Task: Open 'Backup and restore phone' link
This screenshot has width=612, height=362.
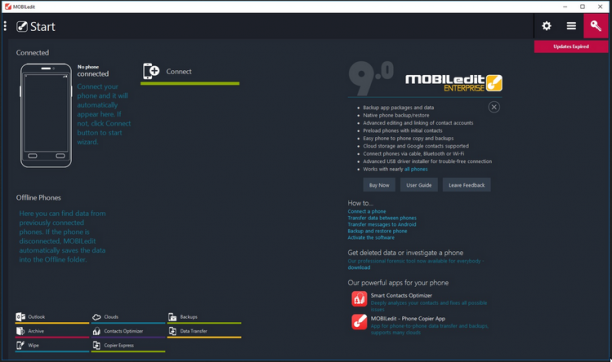Action: [x=377, y=231]
